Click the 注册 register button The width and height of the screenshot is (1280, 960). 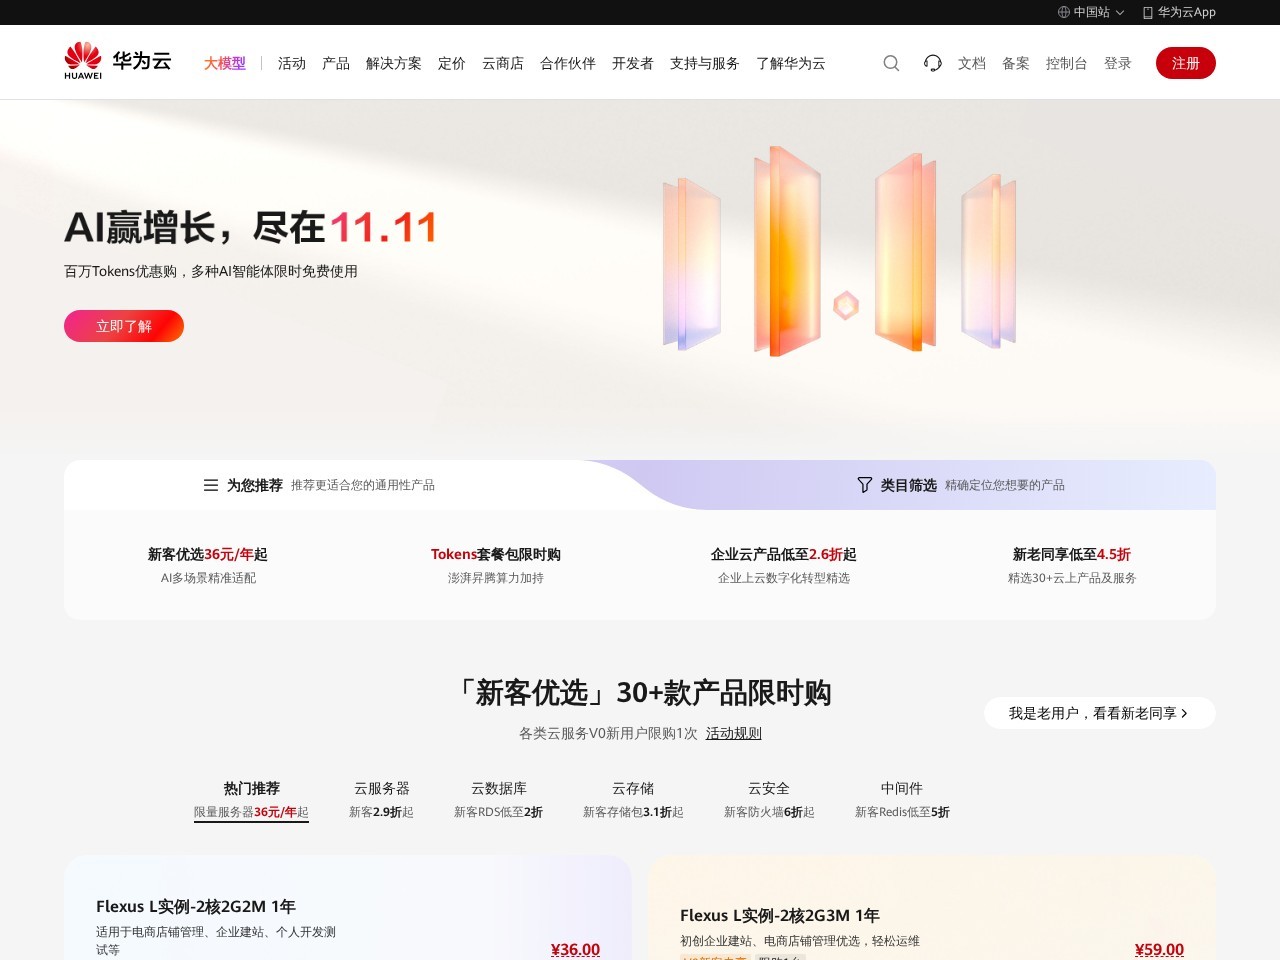tap(1185, 62)
